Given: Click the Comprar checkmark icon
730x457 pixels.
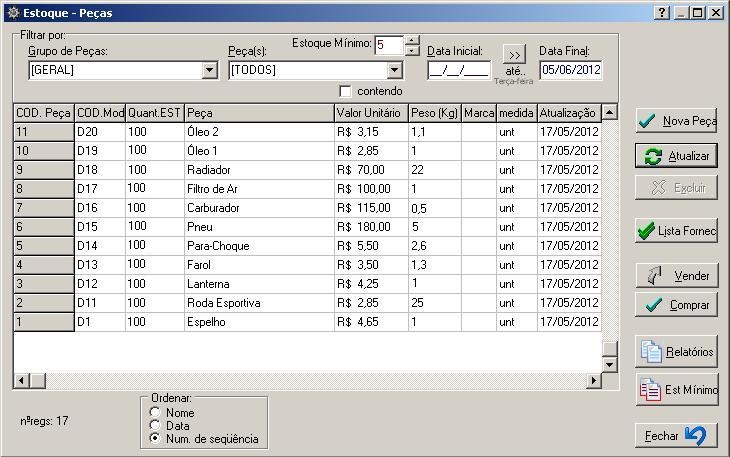Looking at the screenshot, I should [x=653, y=305].
